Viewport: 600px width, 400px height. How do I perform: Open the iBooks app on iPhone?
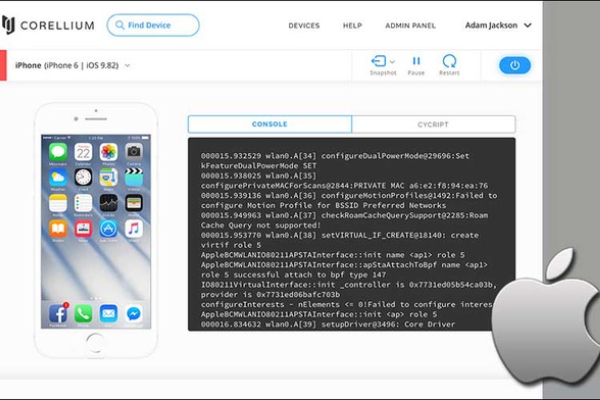click(58, 229)
